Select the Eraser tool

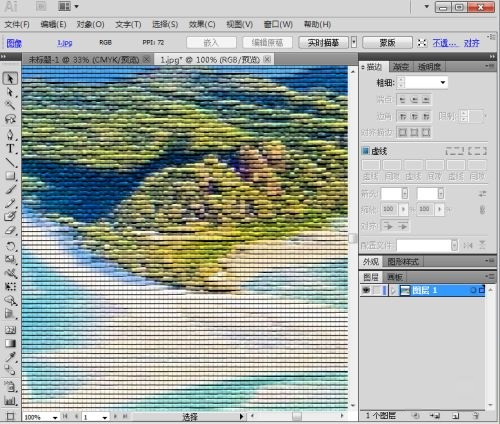pos(10,230)
